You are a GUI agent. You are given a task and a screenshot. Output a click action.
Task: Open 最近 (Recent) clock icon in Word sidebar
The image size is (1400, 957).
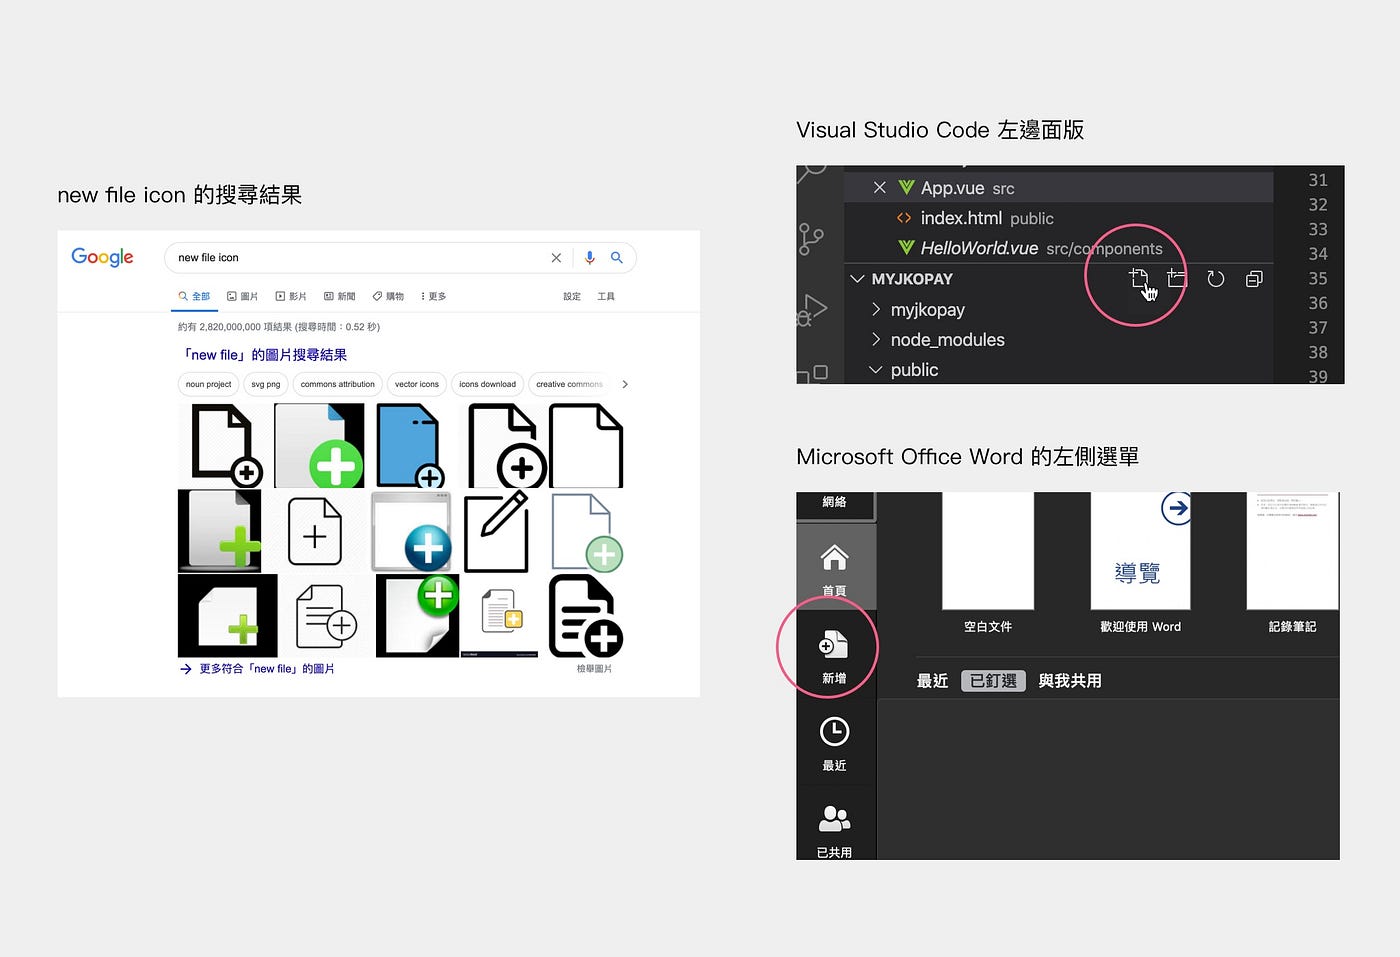(x=834, y=732)
